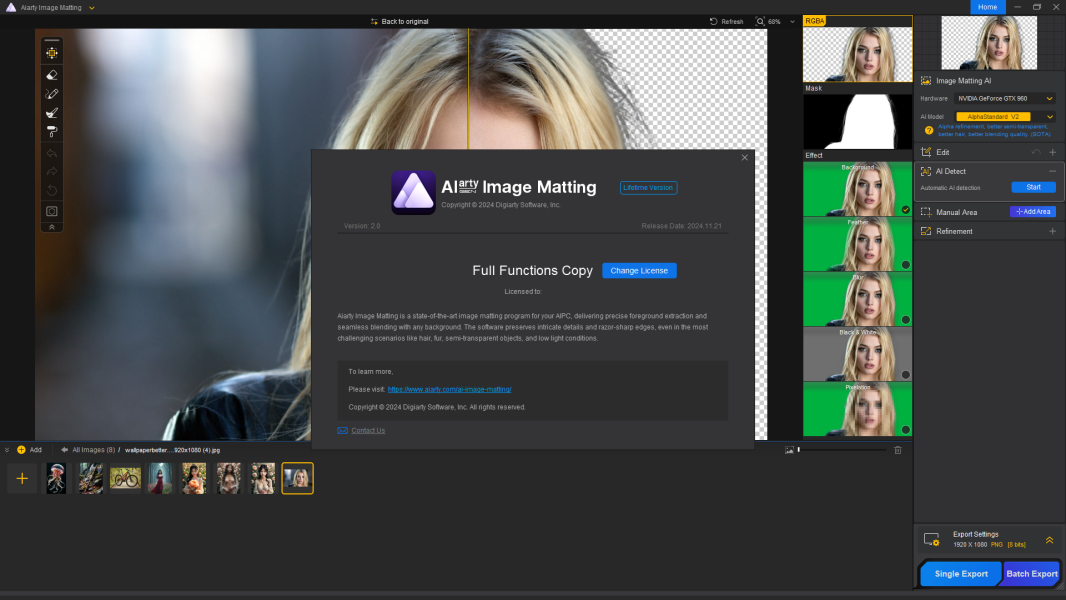Expand Export Settings with the double chevron
Image resolution: width=1066 pixels, height=600 pixels.
[1050, 540]
